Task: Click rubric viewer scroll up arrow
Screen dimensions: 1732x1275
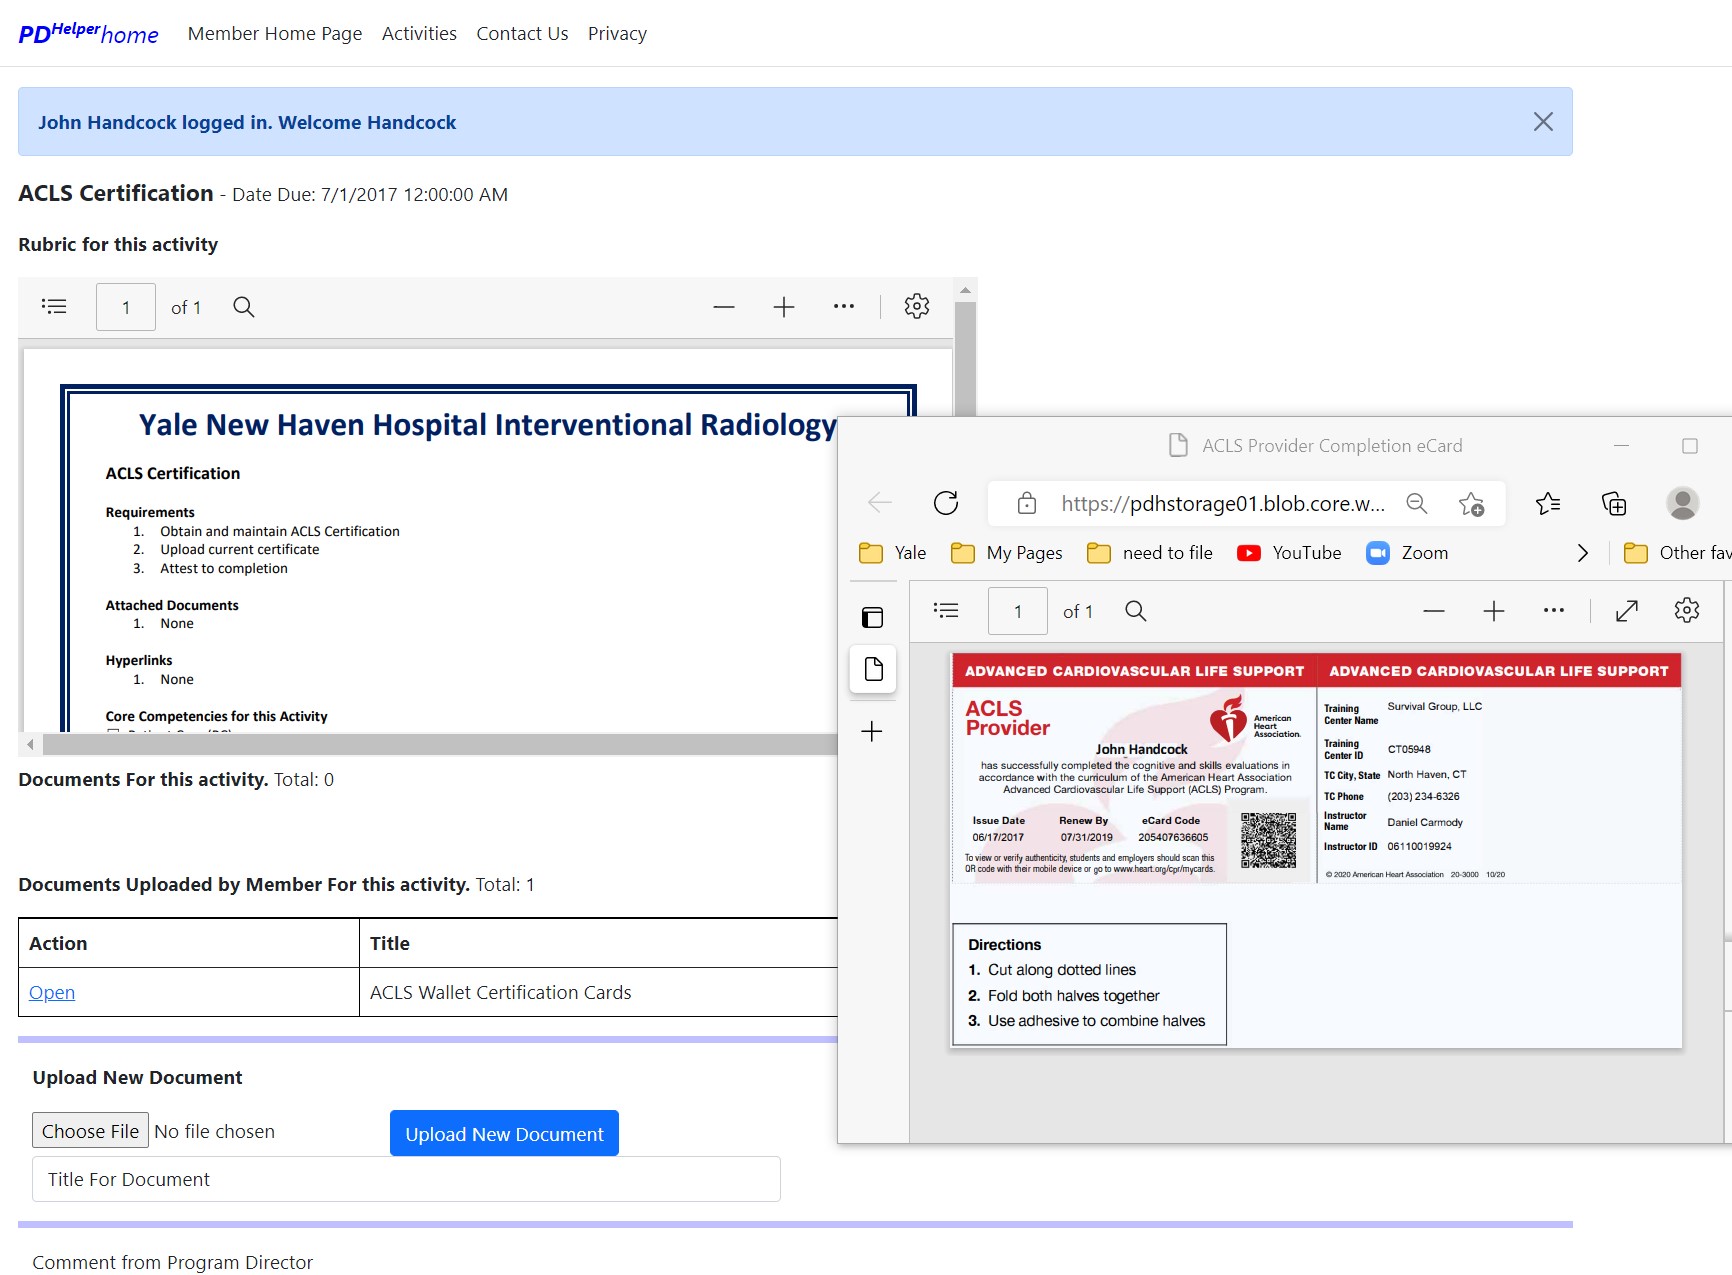Action: (x=965, y=290)
